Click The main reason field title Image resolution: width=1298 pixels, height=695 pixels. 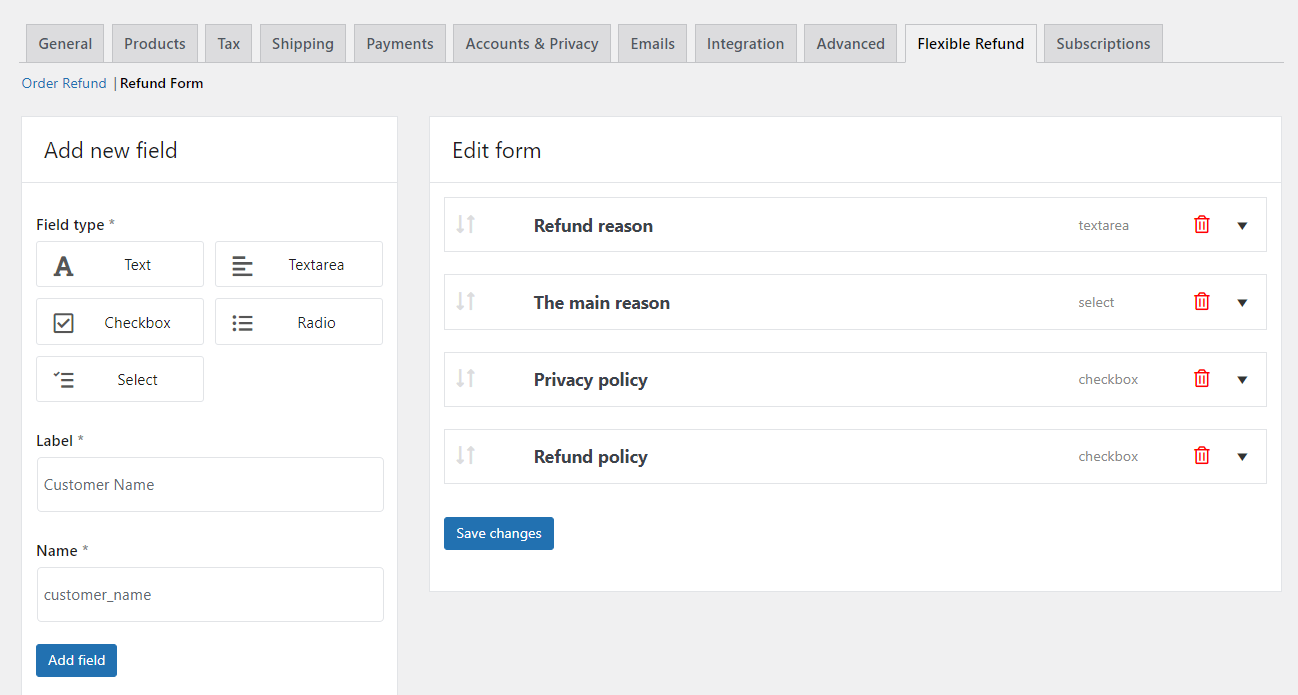(x=602, y=303)
